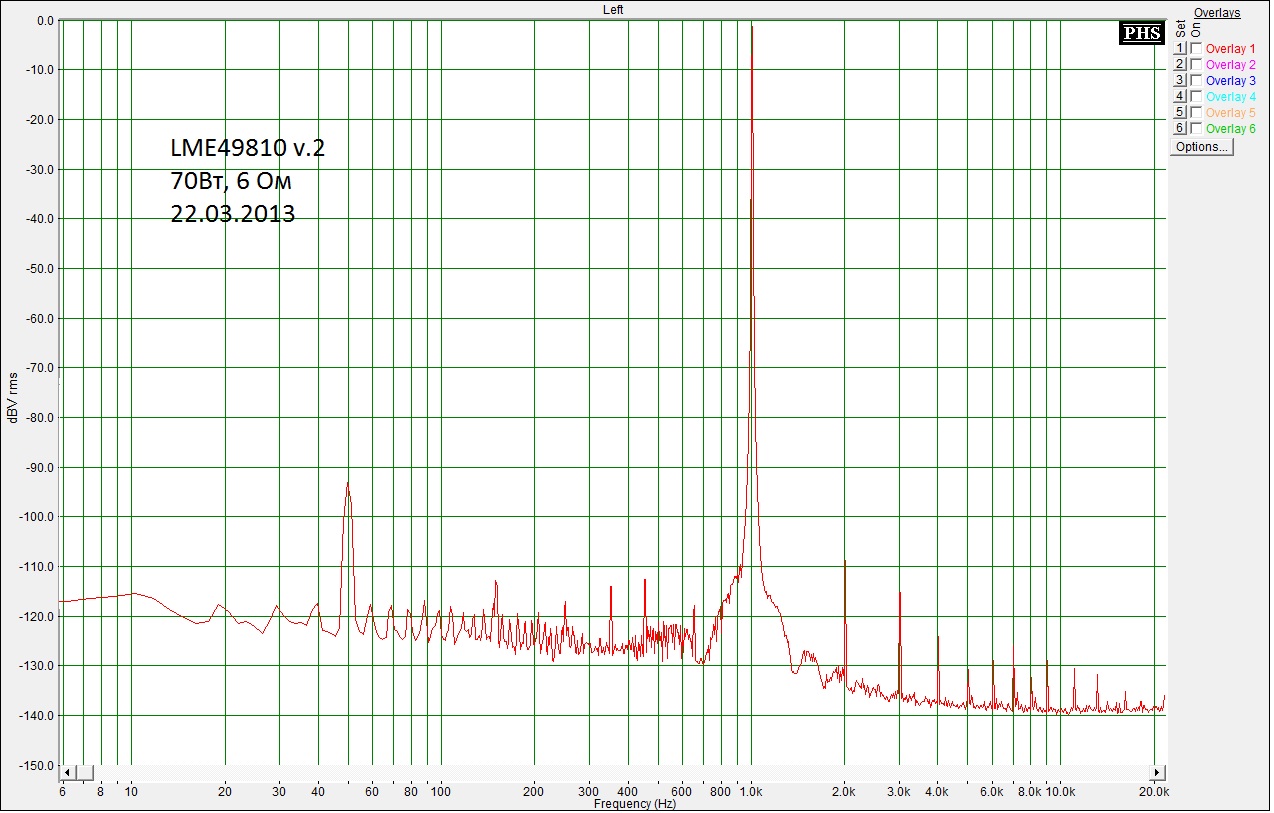Click the frequency axis scrollbar thumb
Image resolution: width=1274 pixels, height=813 pixels.
tap(84, 773)
